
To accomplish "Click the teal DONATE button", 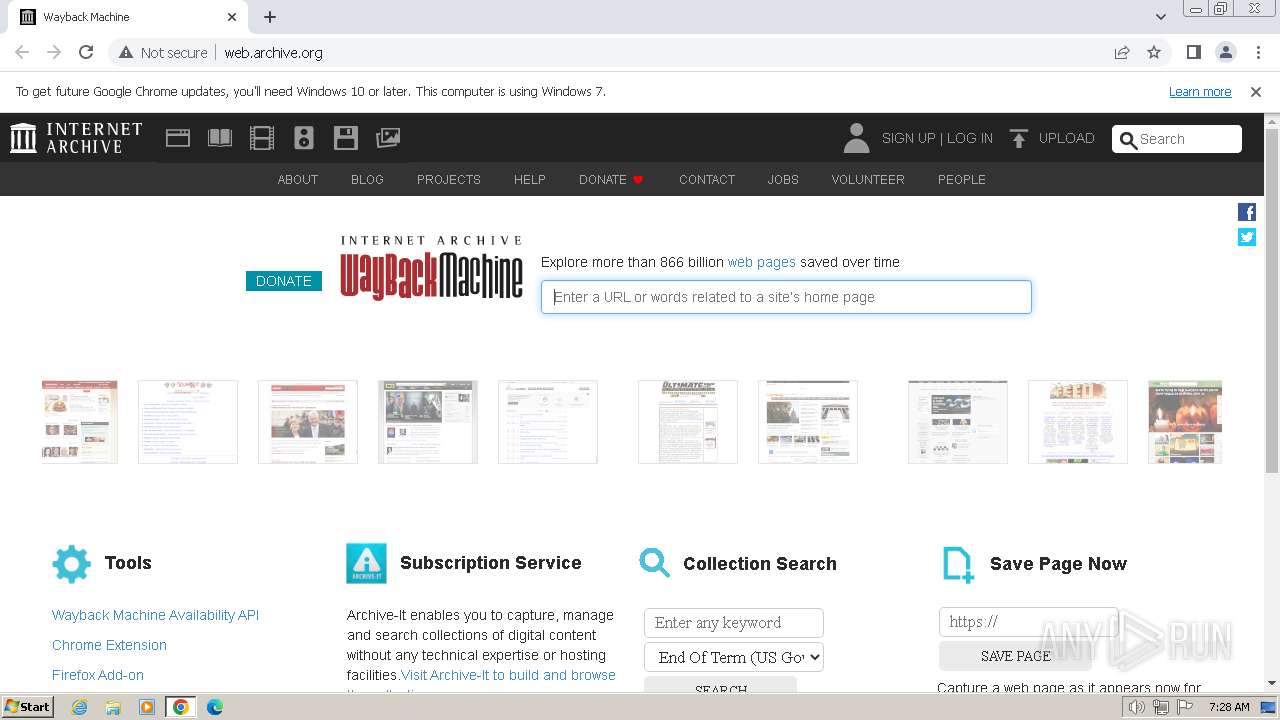I will [284, 281].
